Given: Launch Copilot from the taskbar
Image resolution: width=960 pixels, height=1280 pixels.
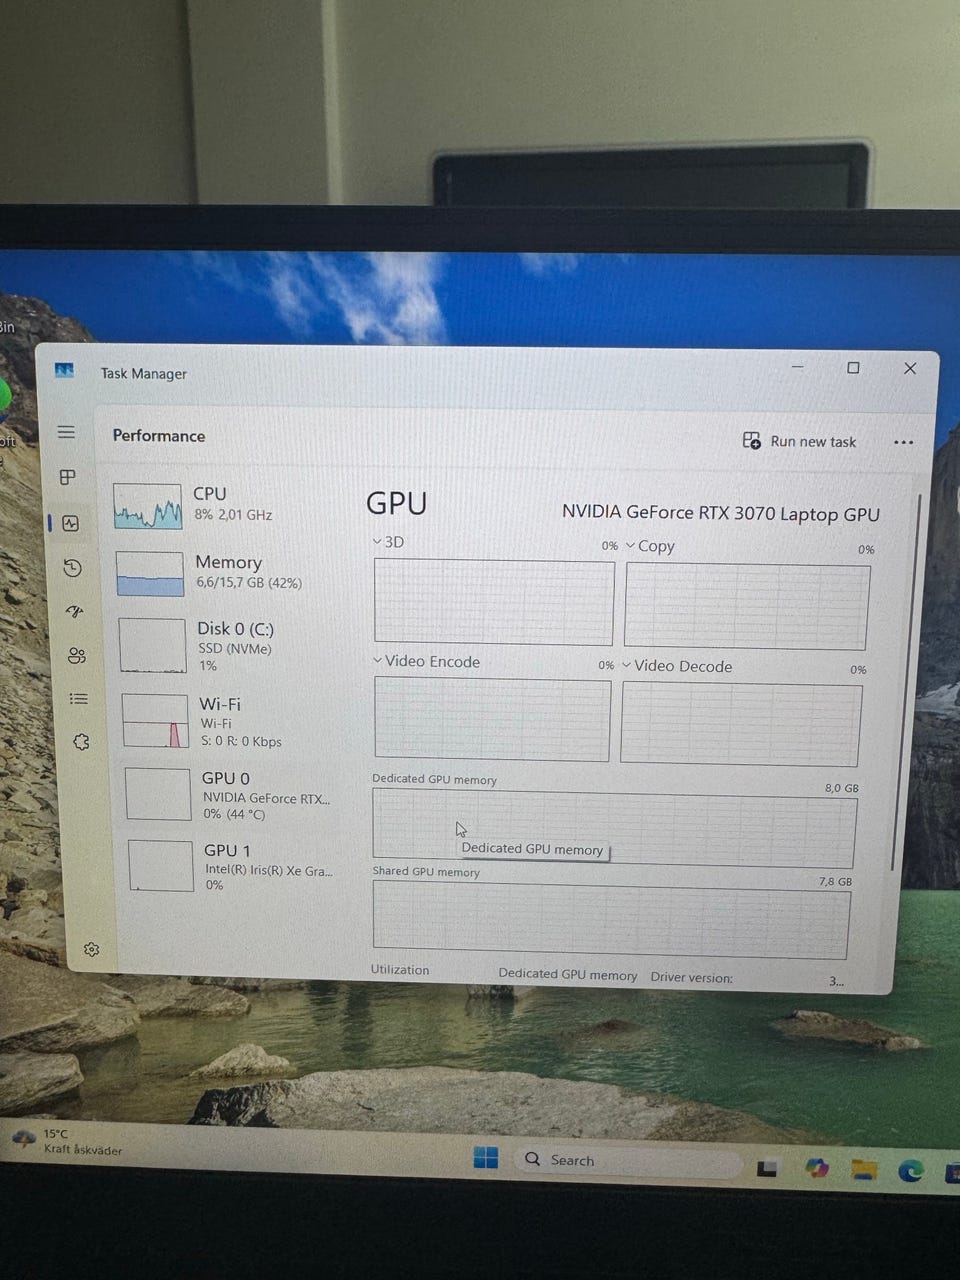Looking at the screenshot, I should (817, 1168).
